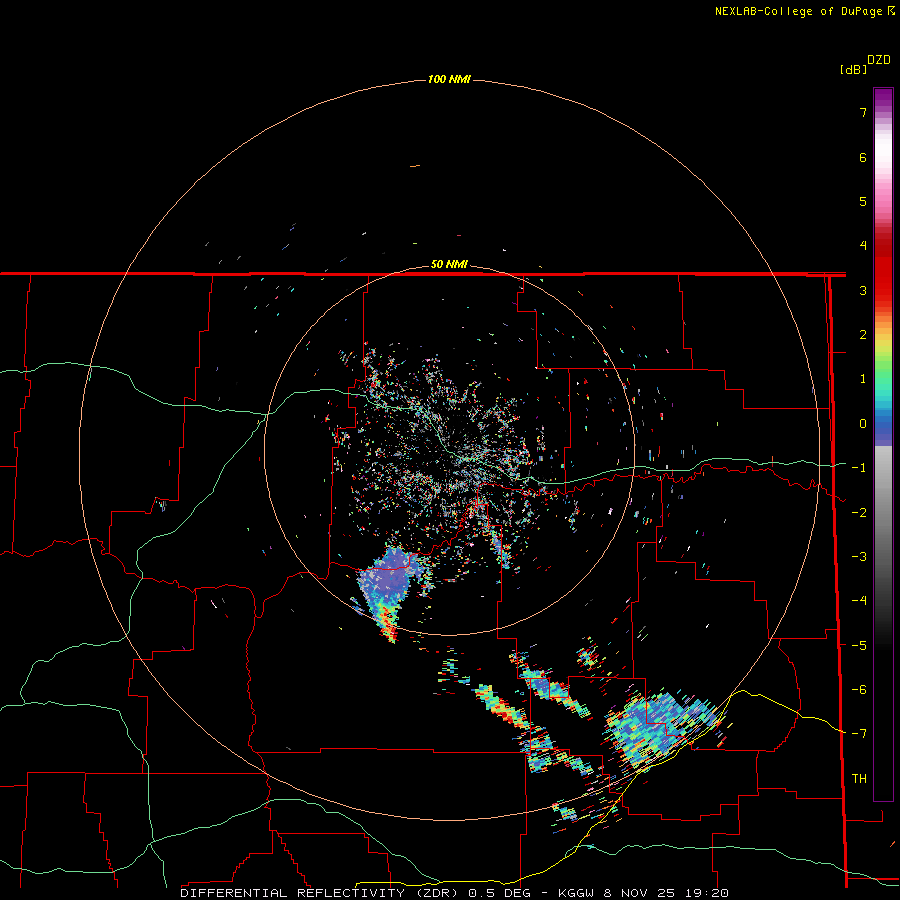Image resolution: width=900 pixels, height=900 pixels.
Task: Click the 3 value on the color scale
Action: pos(863,290)
